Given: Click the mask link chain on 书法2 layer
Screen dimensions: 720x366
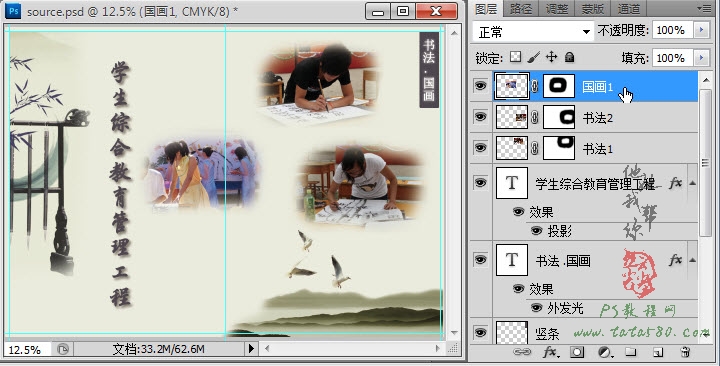Looking at the screenshot, I should pyautogui.click(x=534, y=118).
